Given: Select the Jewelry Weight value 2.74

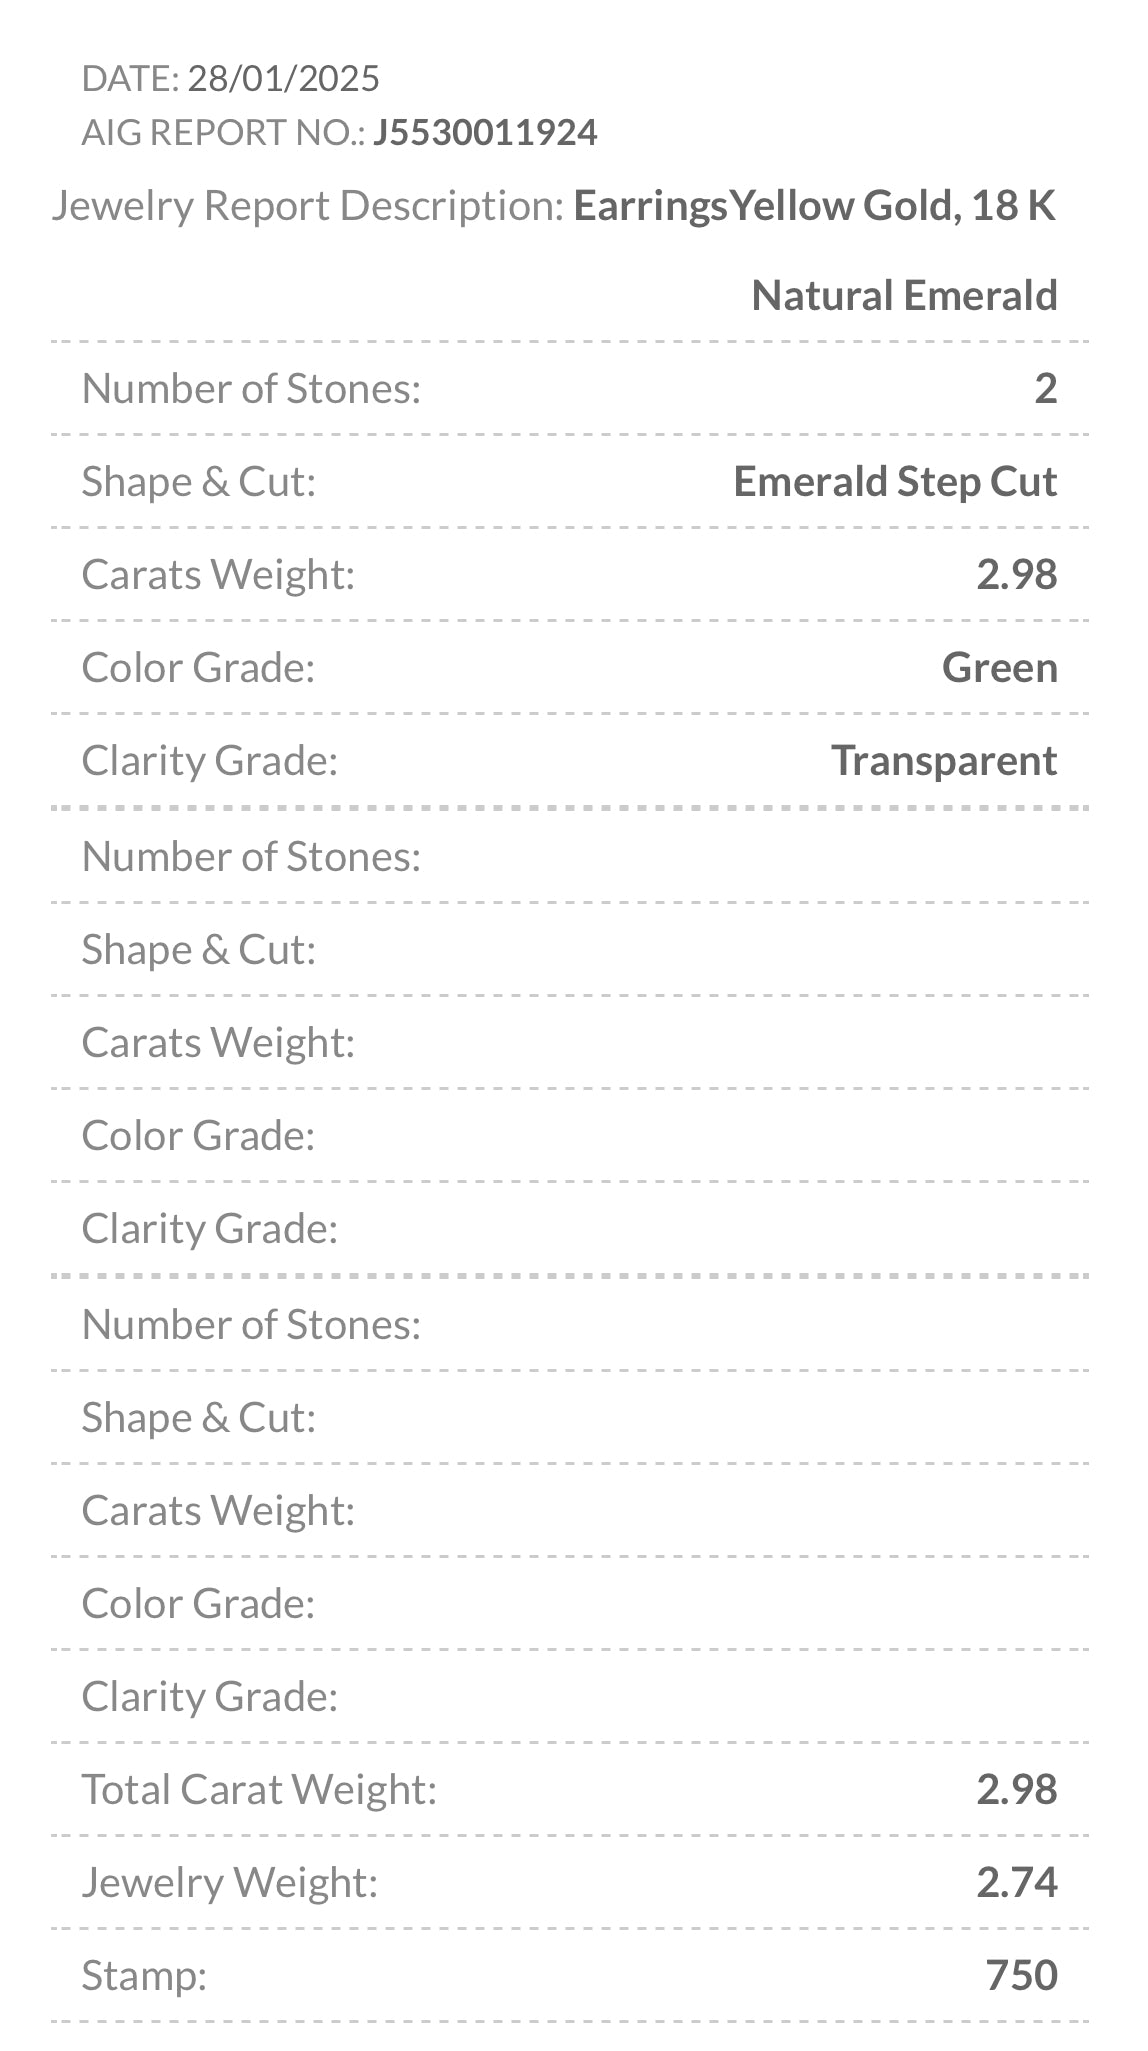Looking at the screenshot, I should click(x=1016, y=1883).
